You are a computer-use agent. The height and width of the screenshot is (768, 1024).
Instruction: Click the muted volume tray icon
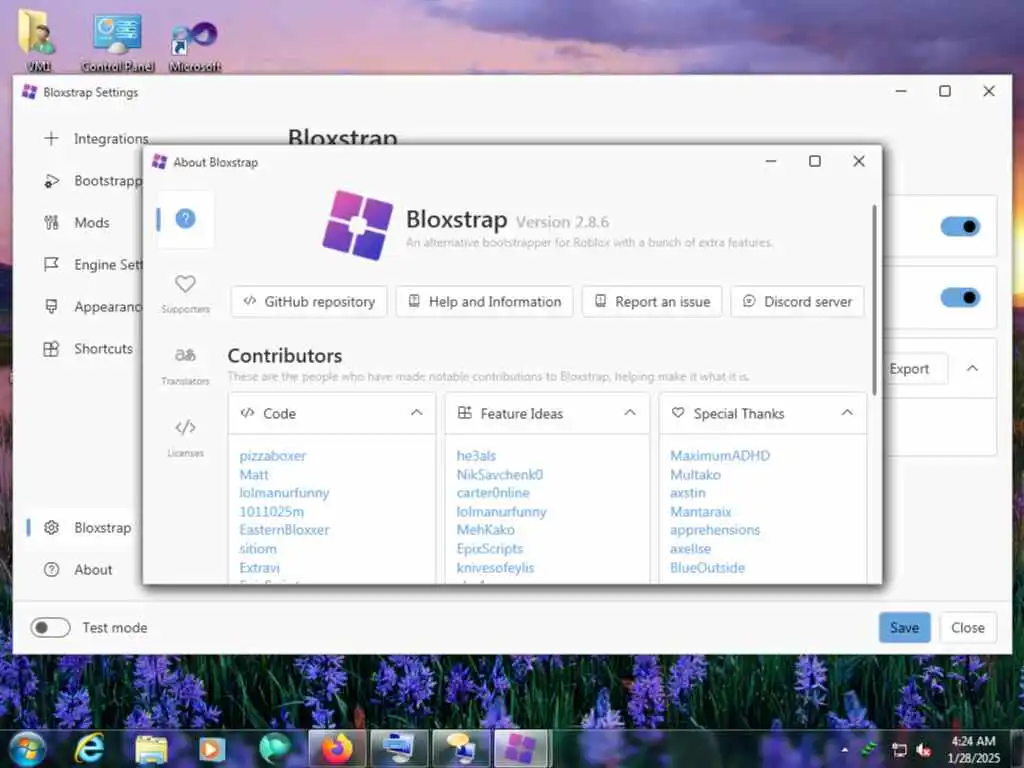923,750
